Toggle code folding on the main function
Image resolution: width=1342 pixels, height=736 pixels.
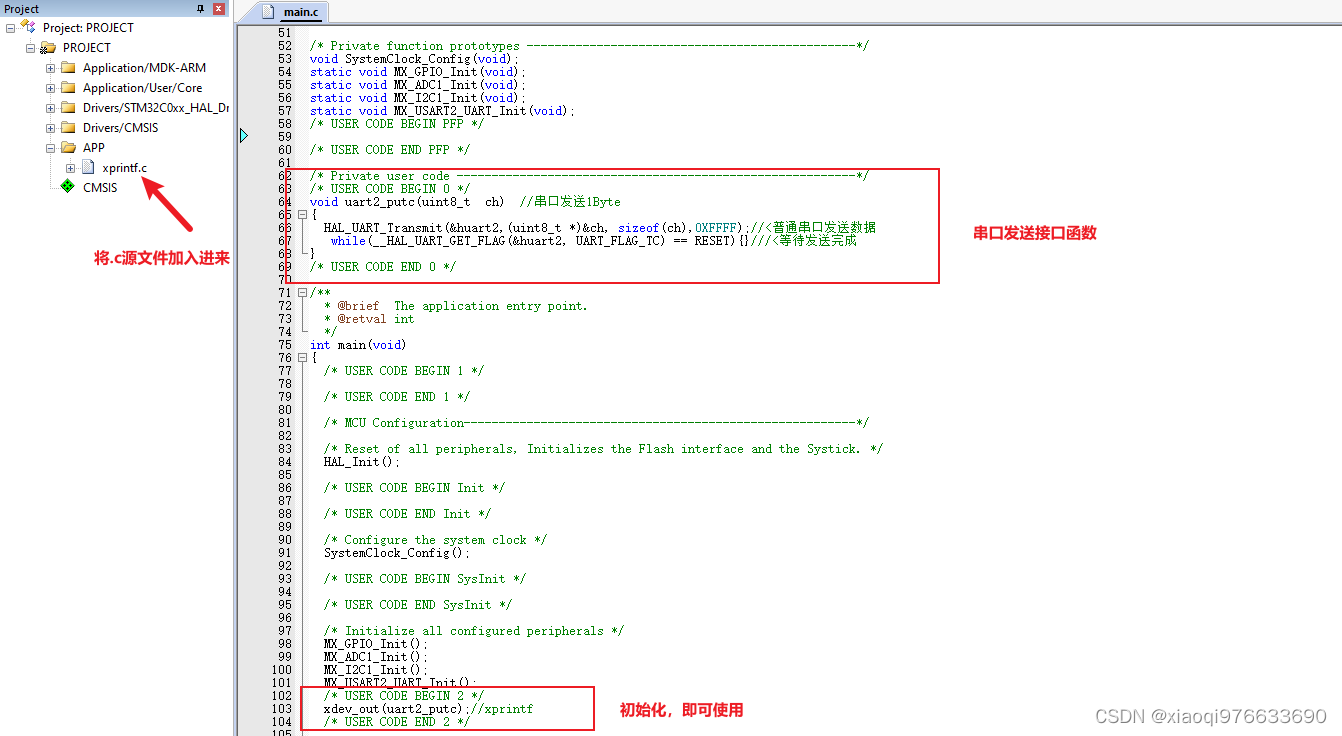(303, 357)
